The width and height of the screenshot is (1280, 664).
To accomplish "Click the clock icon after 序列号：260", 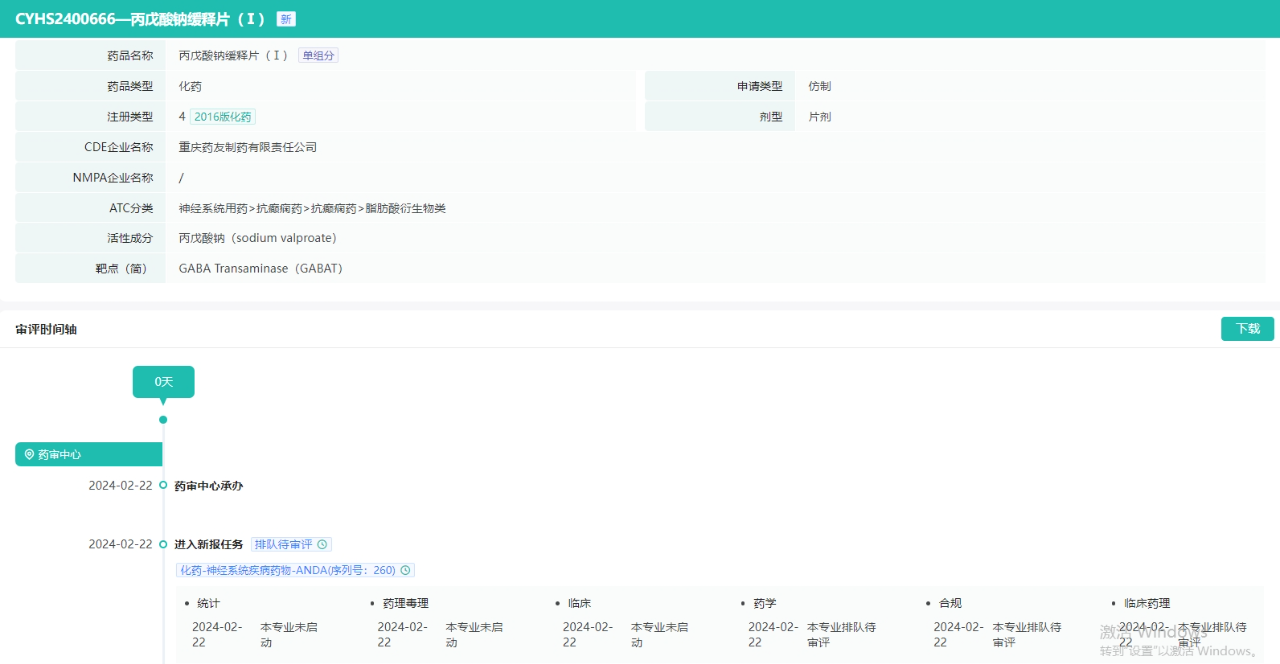I will point(405,571).
